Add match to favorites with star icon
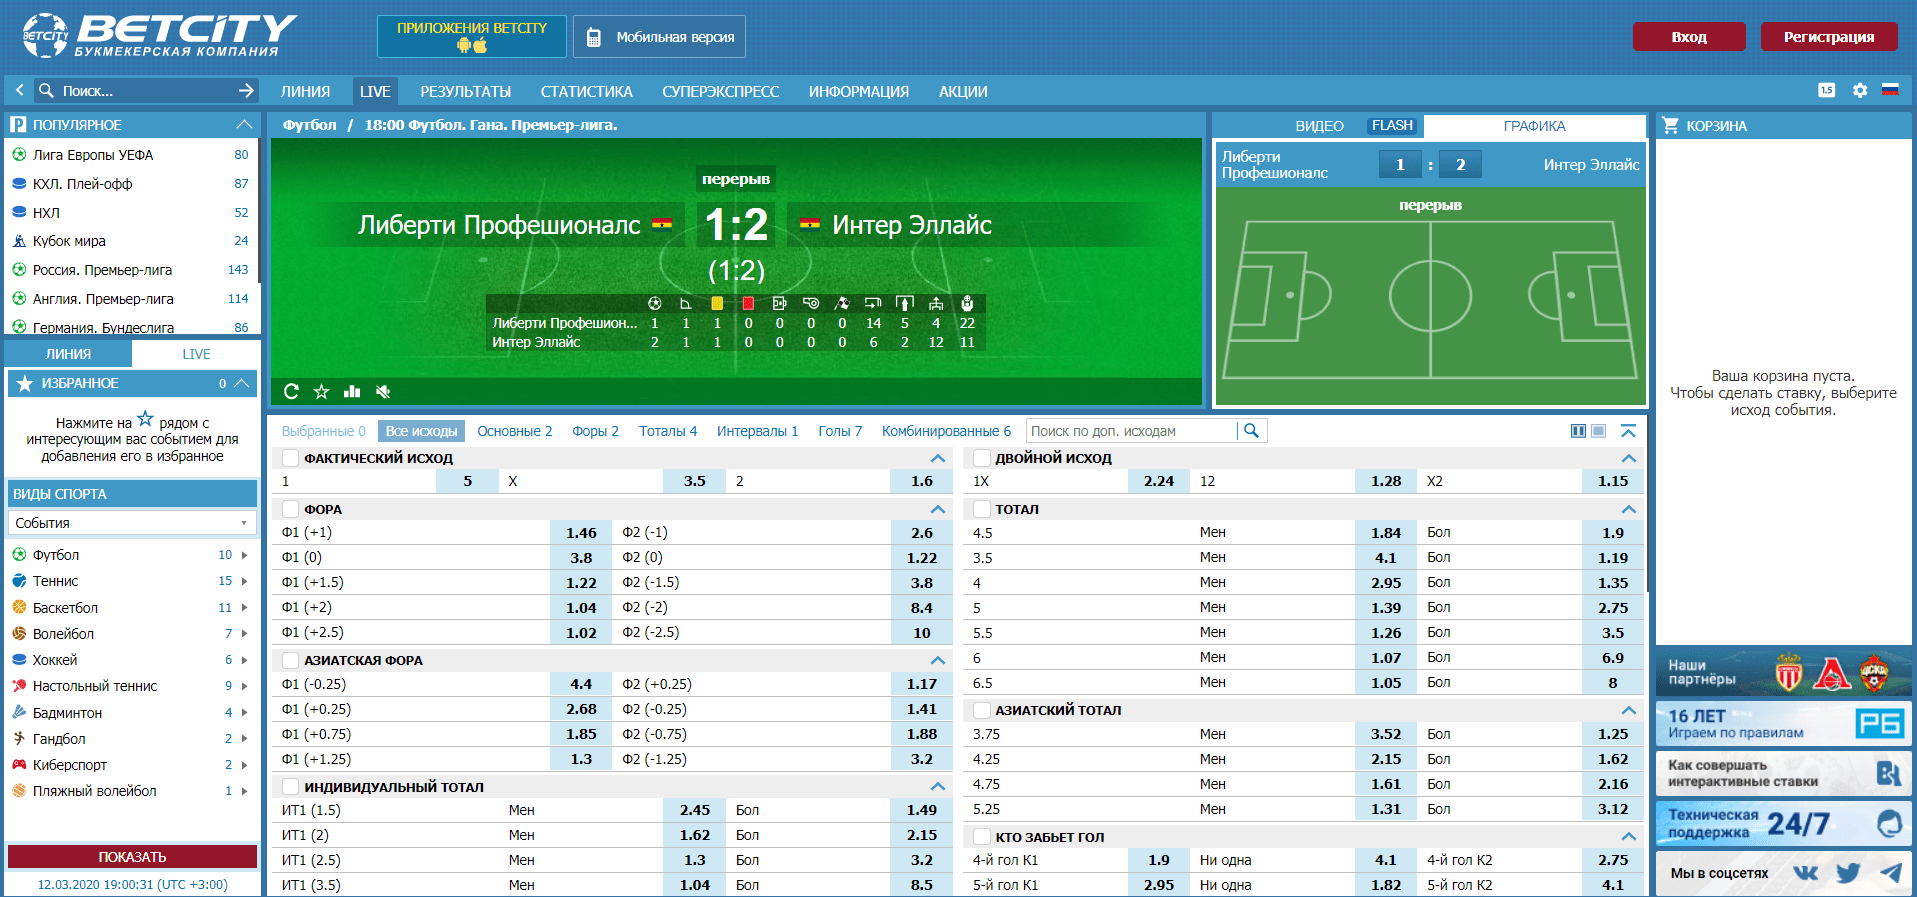Viewport: 1917px width, 897px height. click(x=321, y=391)
